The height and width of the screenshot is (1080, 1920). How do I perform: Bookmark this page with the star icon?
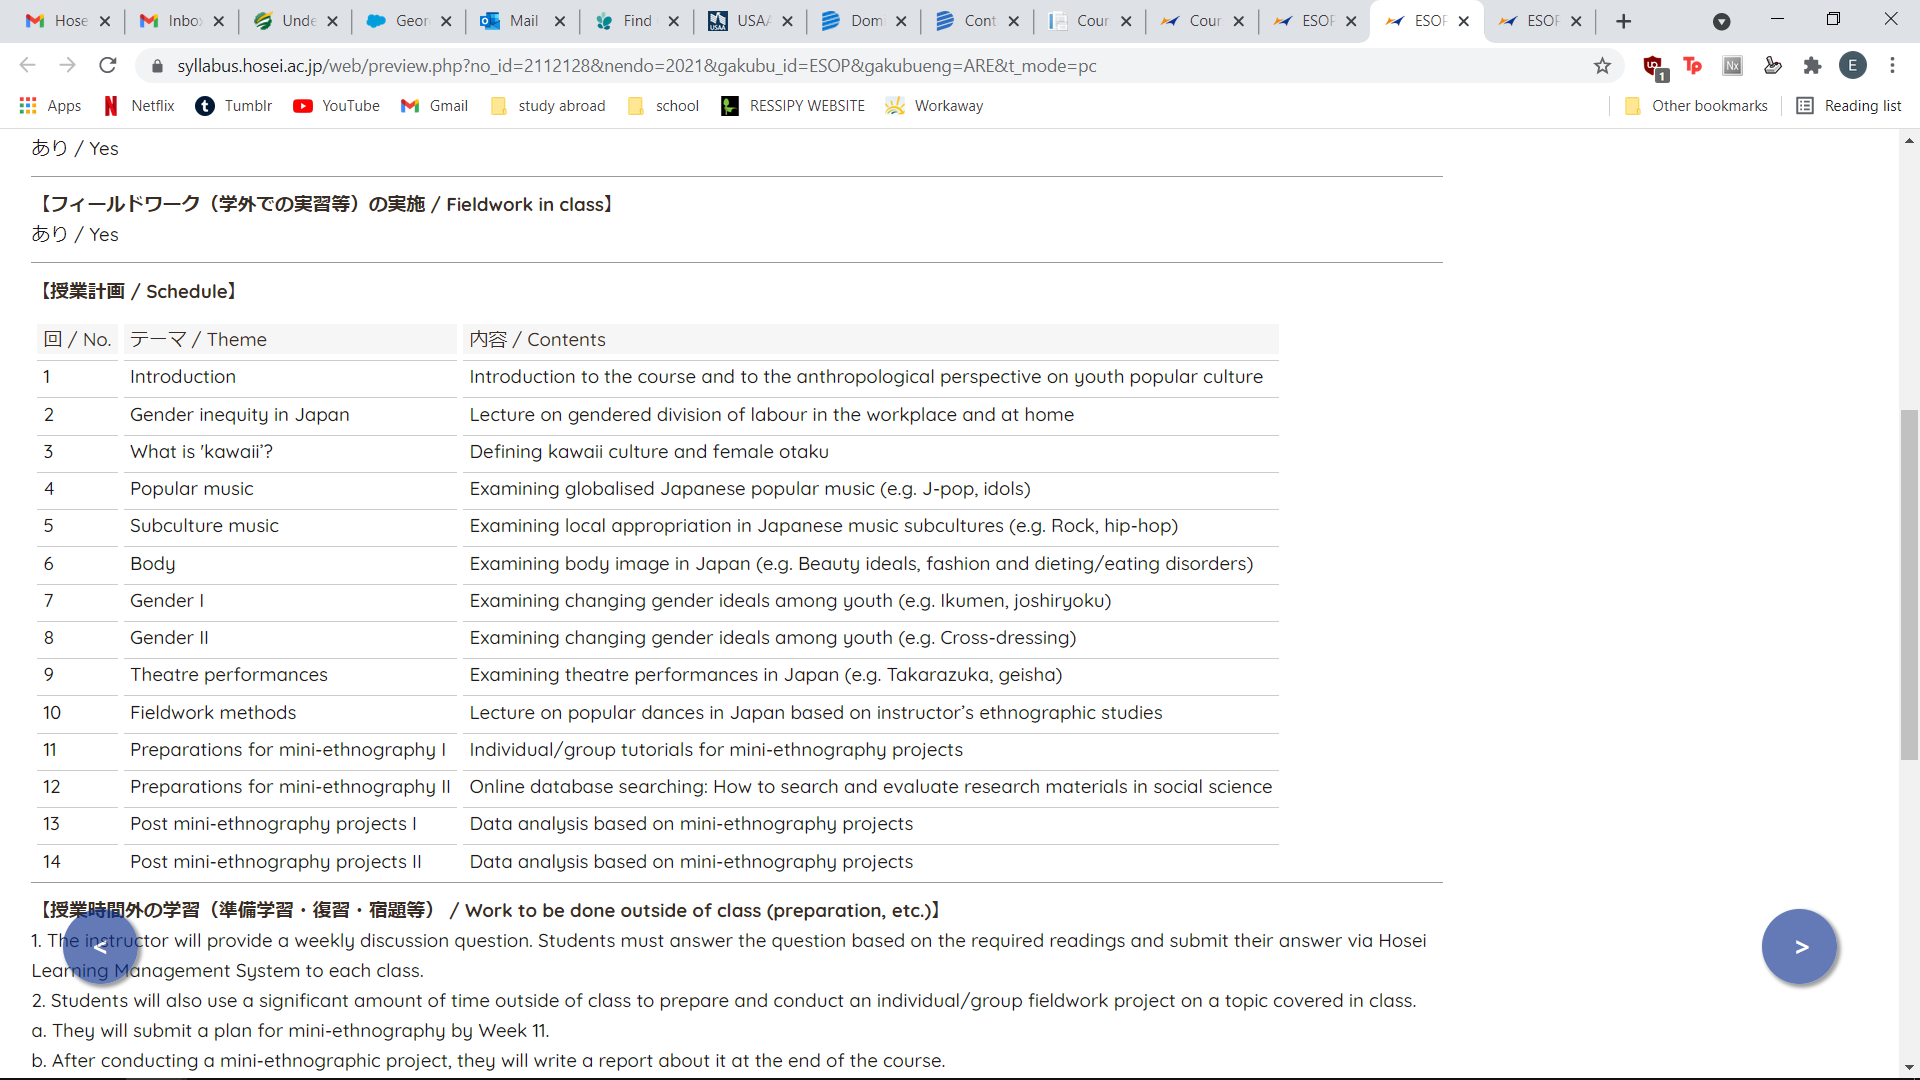point(1602,66)
